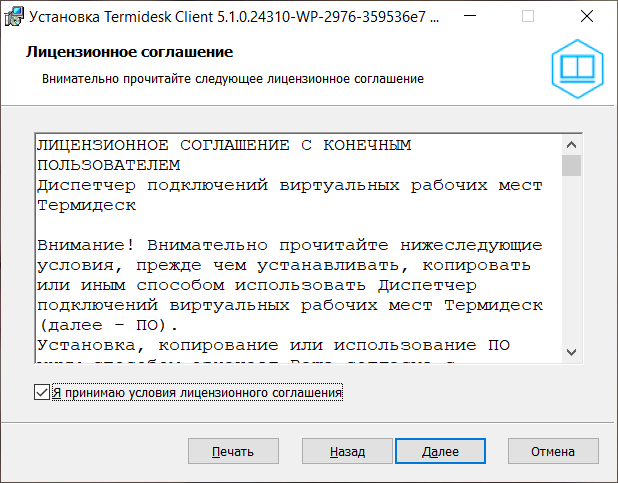
Task: Click the label "Я принимаю условия лицензионного соглашения"
Action: (197, 393)
